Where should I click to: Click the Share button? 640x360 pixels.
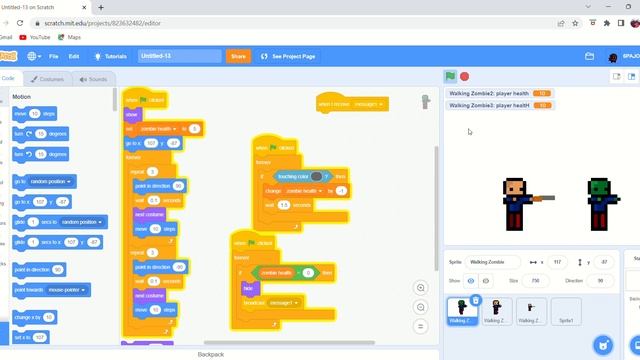click(238, 56)
